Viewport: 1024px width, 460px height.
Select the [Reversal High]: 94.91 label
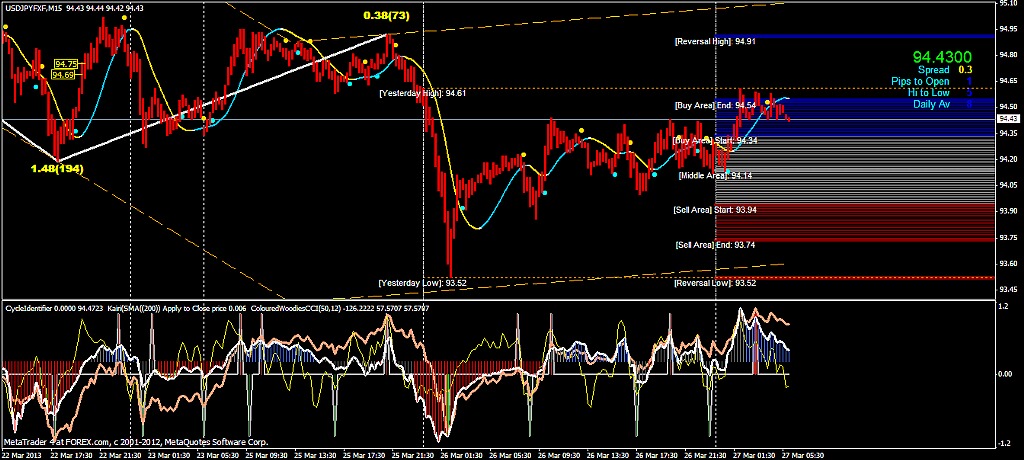pyautogui.click(x=715, y=41)
